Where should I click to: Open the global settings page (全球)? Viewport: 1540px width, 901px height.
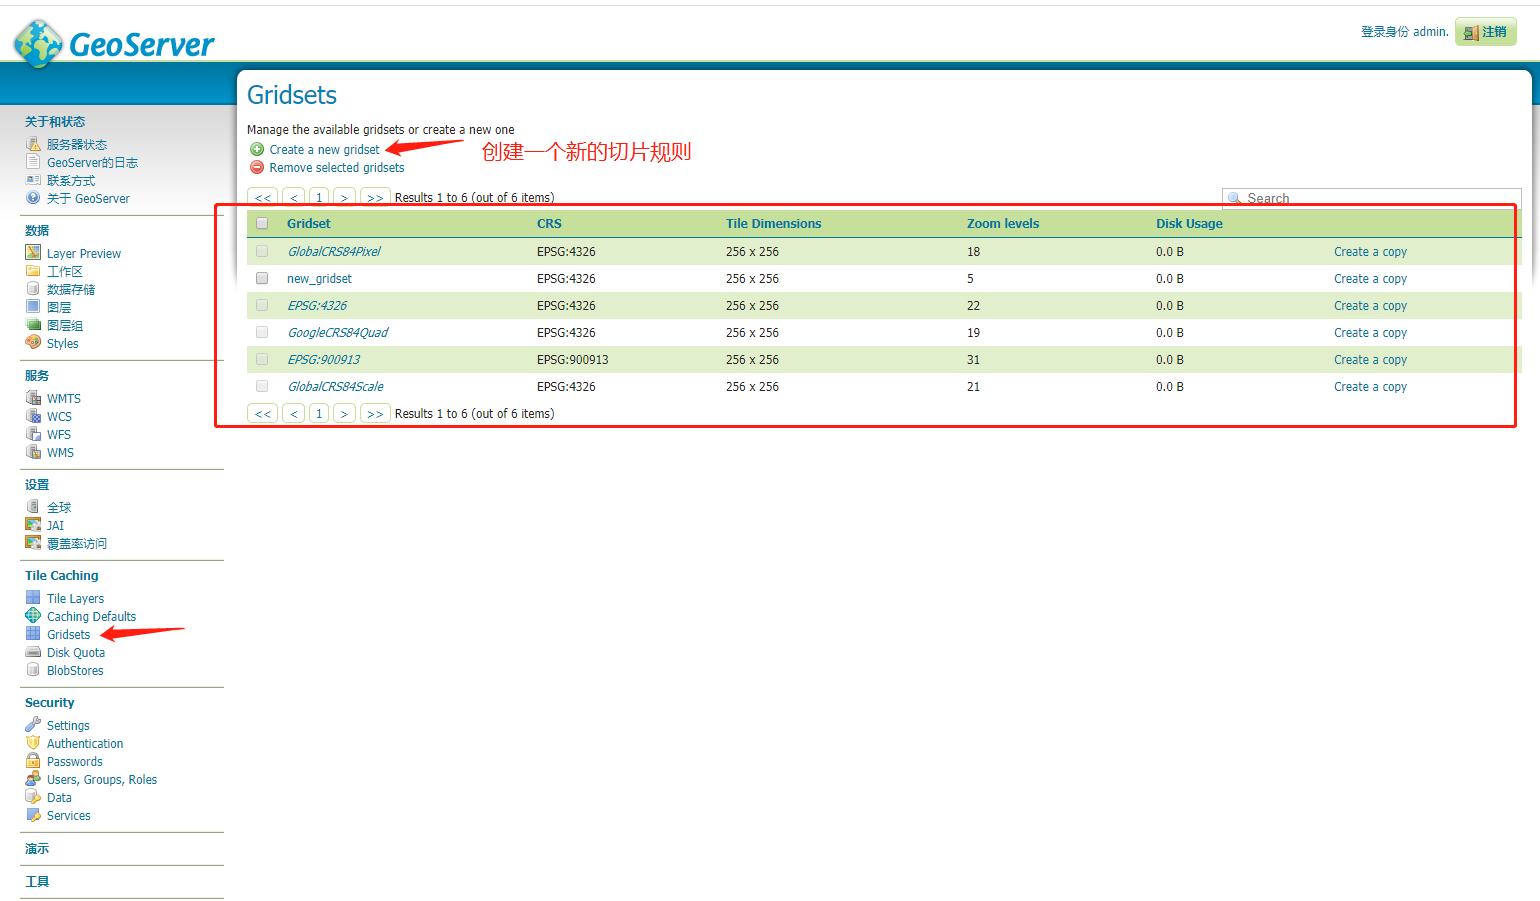point(59,508)
